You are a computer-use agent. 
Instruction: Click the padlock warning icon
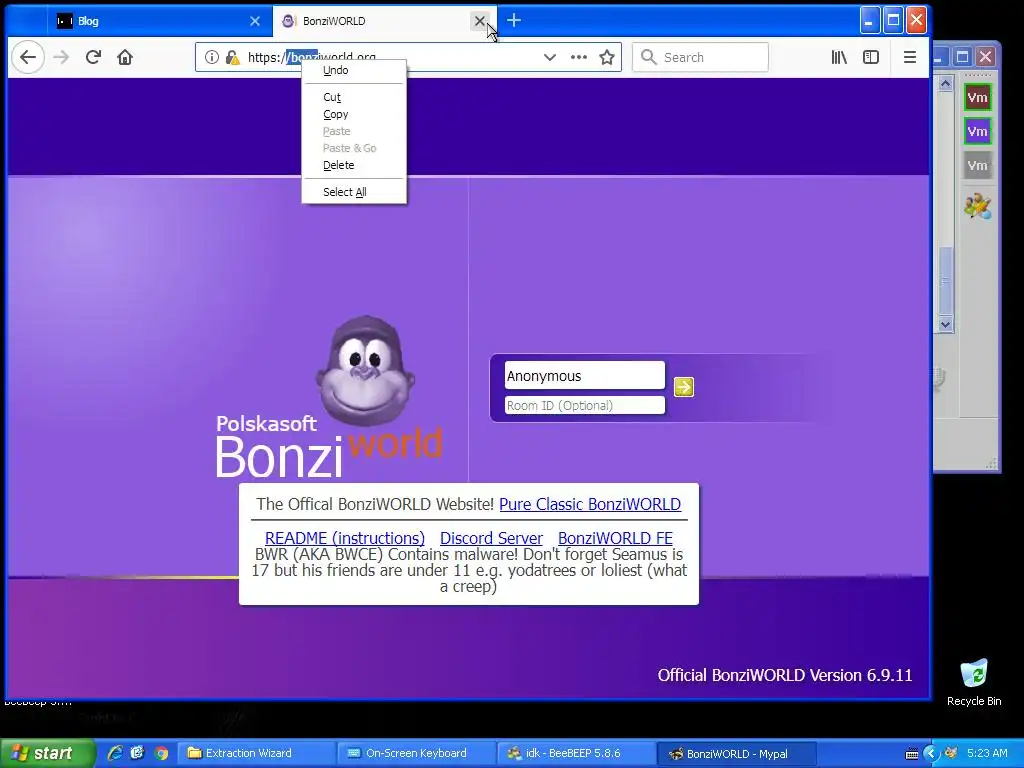click(x=232, y=57)
